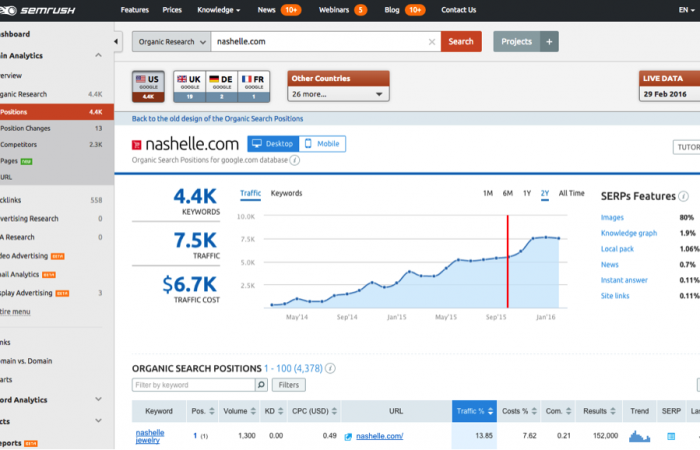Open the Features menu
Viewport: 700px width, 450px height.
tap(134, 10)
